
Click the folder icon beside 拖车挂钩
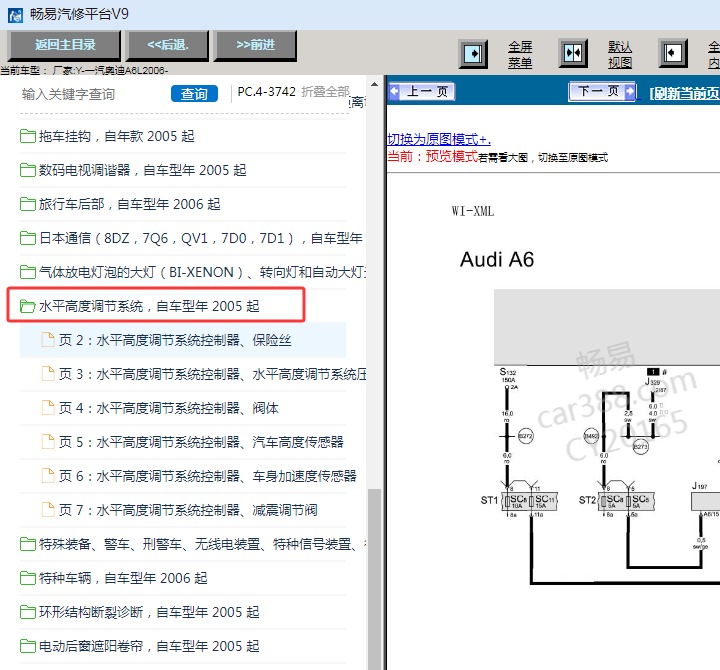tap(28, 136)
